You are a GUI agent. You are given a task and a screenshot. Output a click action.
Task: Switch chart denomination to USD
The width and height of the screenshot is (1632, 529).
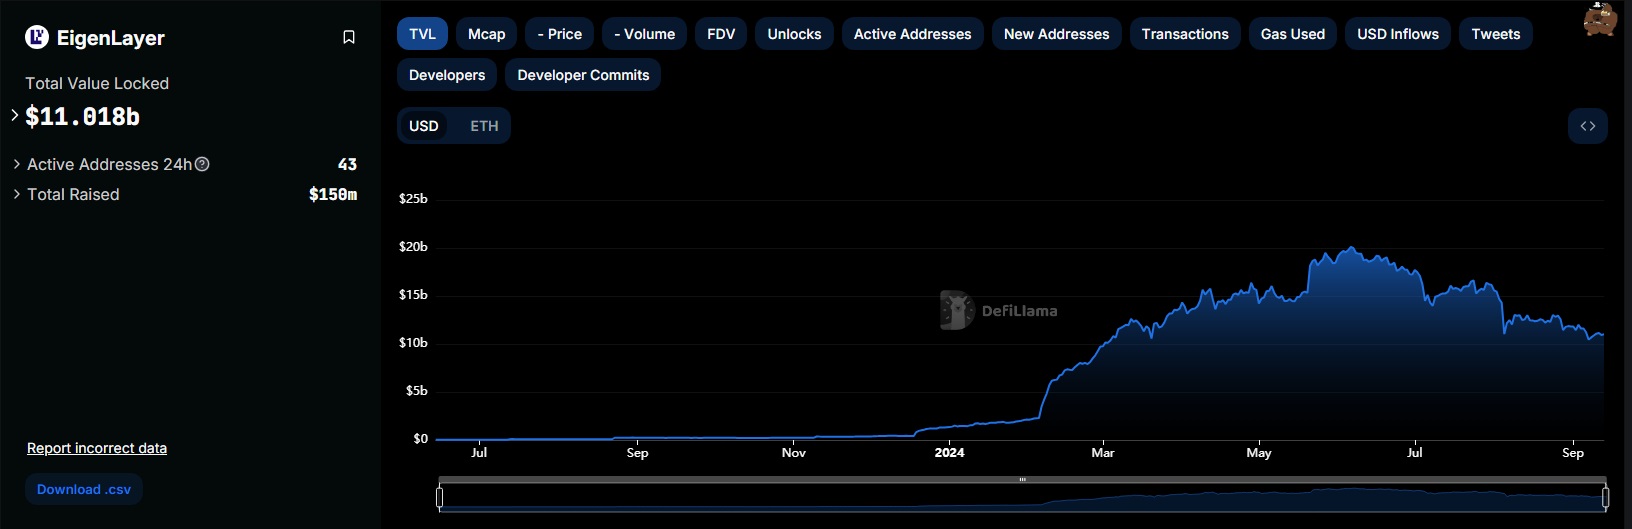(x=424, y=126)
